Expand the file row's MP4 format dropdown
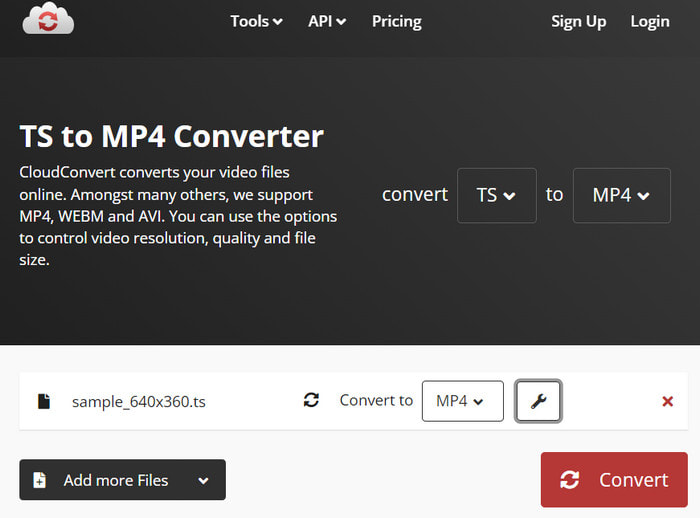The width and height of the screenshot is (700, 518). [x=462, y=401]
